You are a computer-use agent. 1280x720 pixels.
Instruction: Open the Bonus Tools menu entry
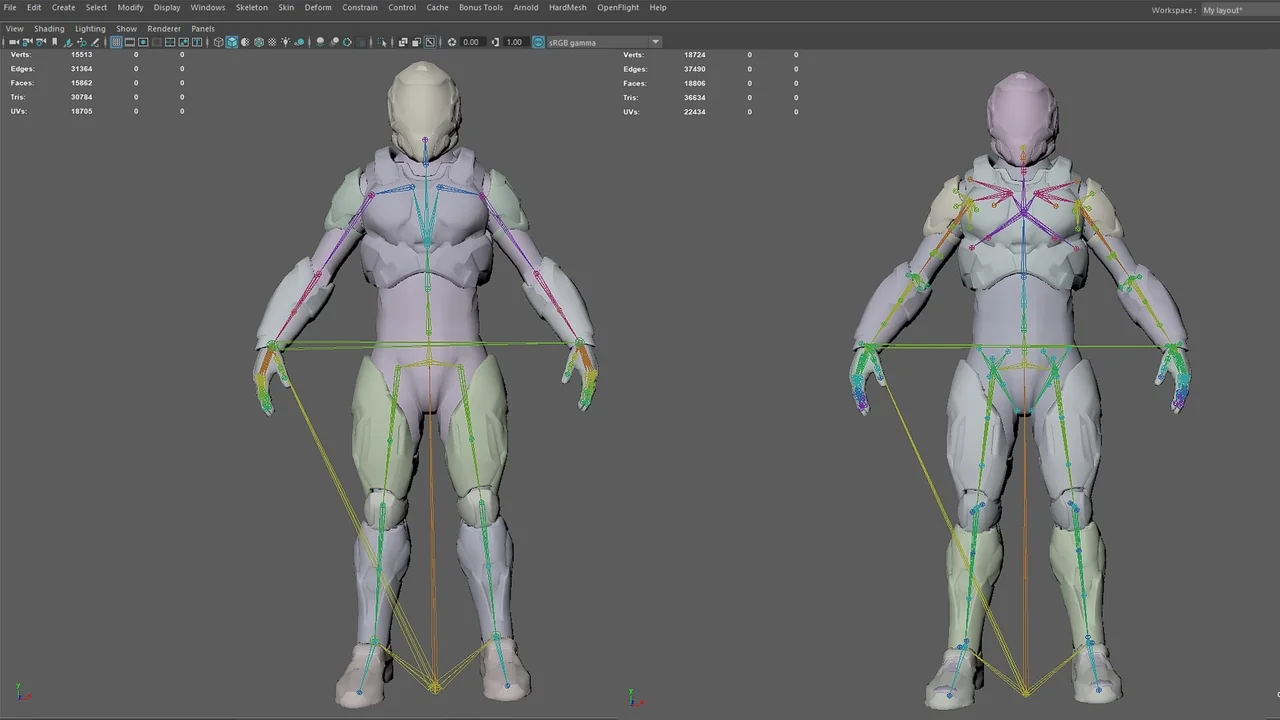coord(480,7)
